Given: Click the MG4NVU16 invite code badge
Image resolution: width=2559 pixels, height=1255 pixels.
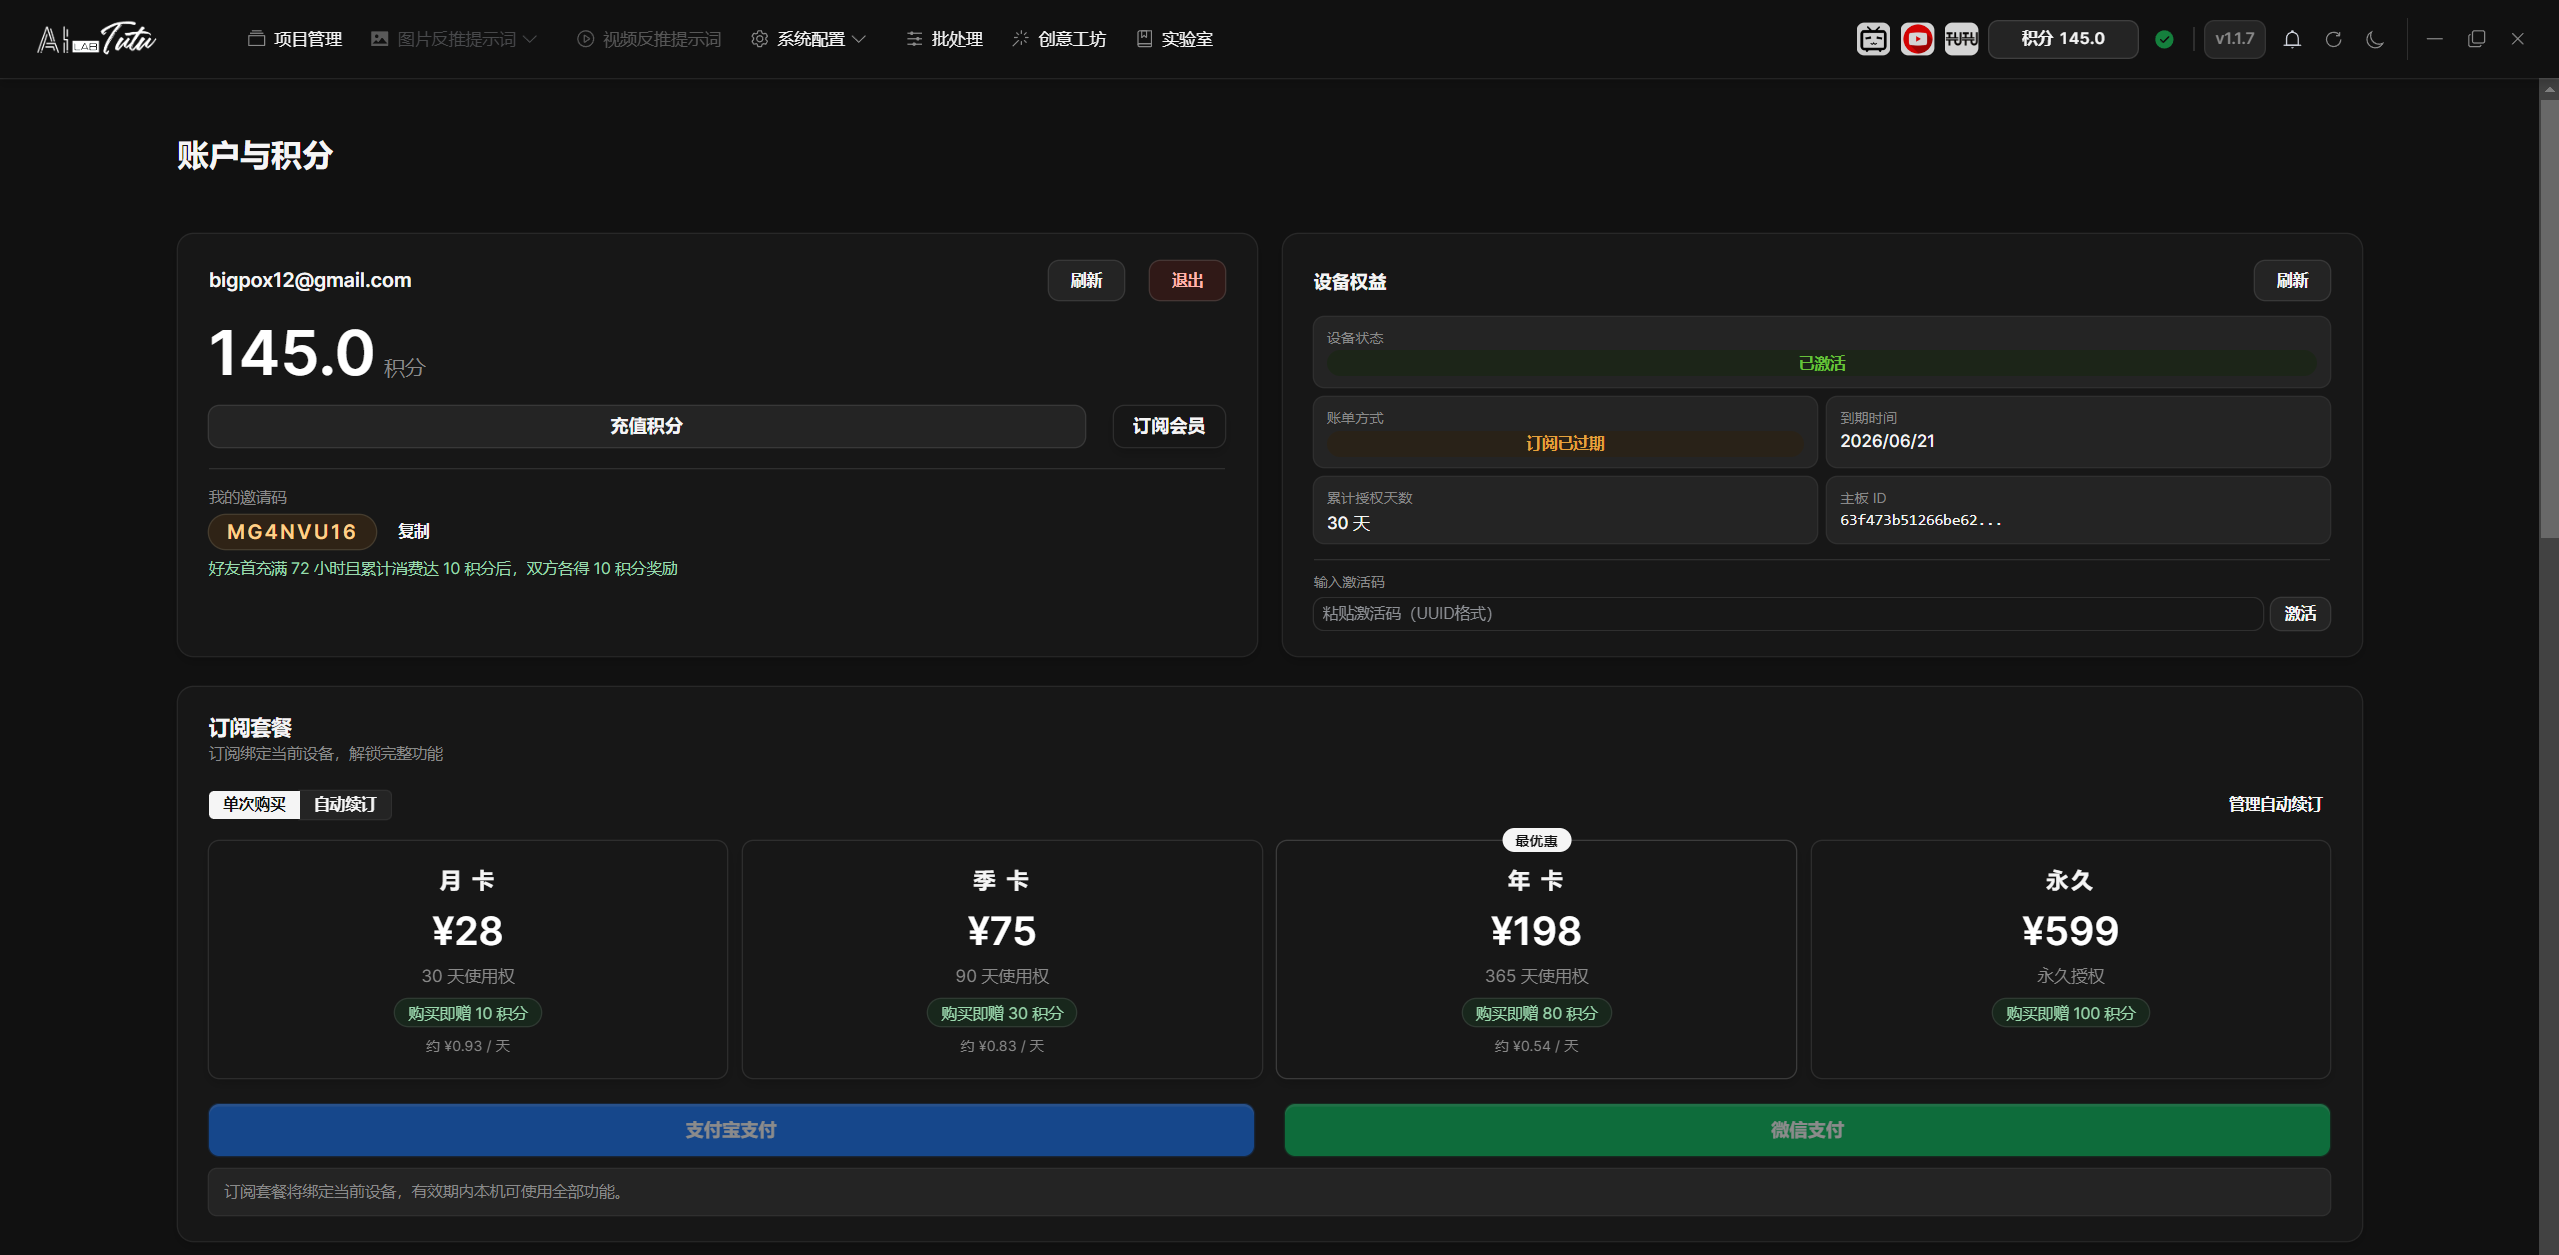Looking at the screenshot, I should [292, 532].
